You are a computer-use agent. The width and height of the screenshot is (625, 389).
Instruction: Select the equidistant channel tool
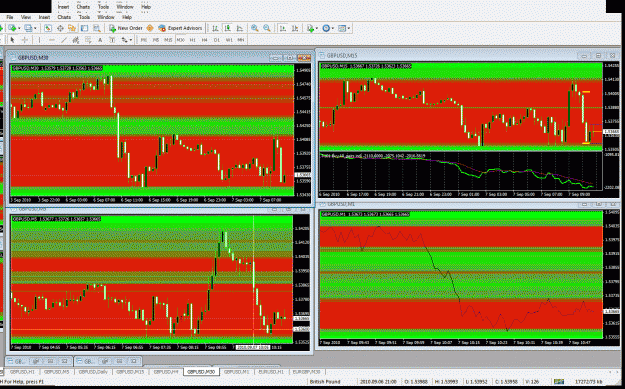(x=76, y=40)
